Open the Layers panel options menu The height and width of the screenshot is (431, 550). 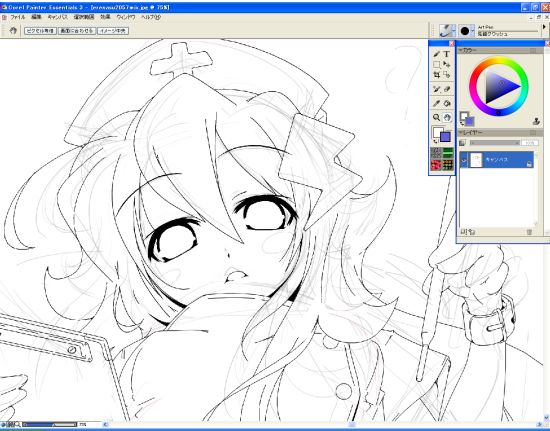click(x=533, y=133)
